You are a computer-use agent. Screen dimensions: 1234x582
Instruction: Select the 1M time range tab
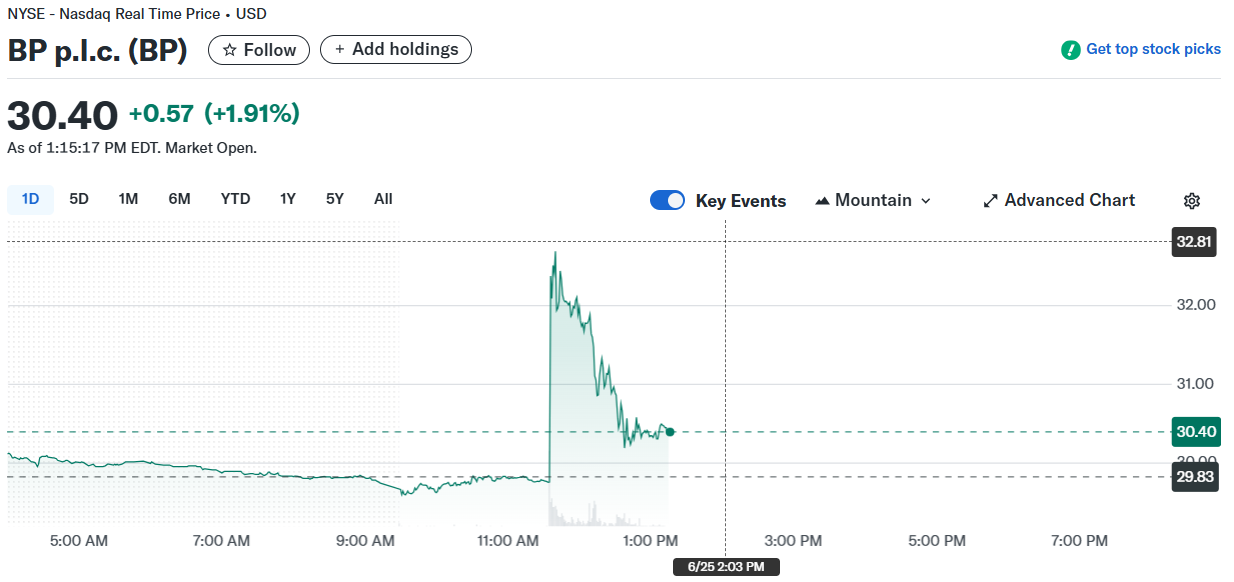click(128, 199)
